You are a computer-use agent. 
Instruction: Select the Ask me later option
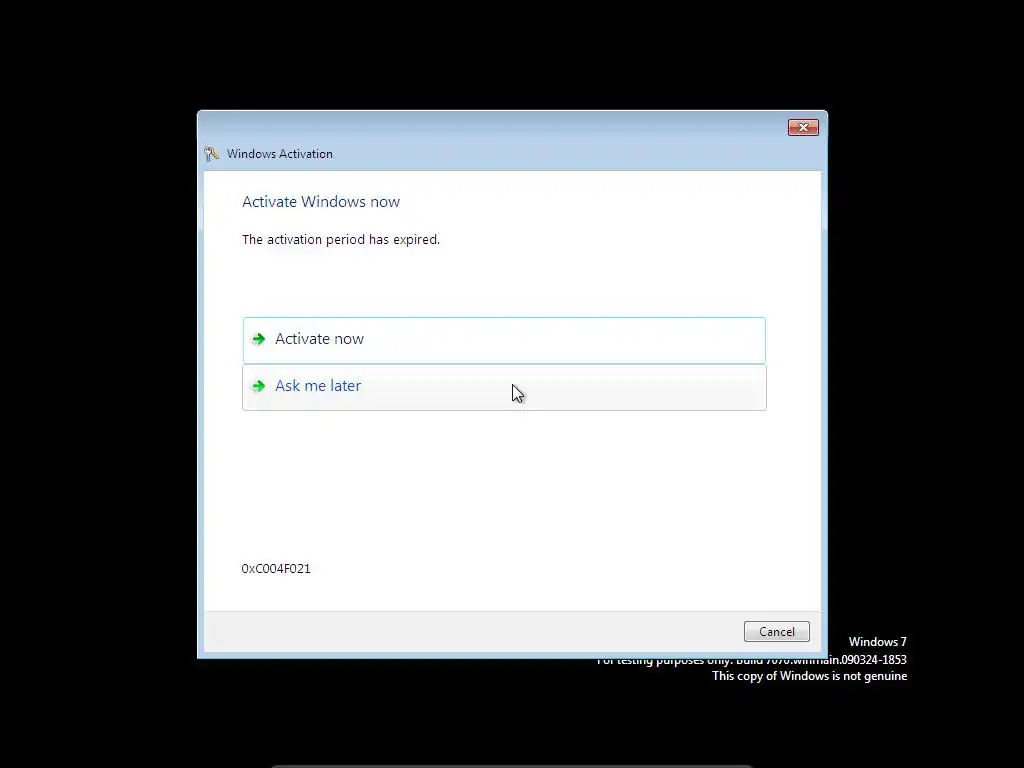(504, 387)
